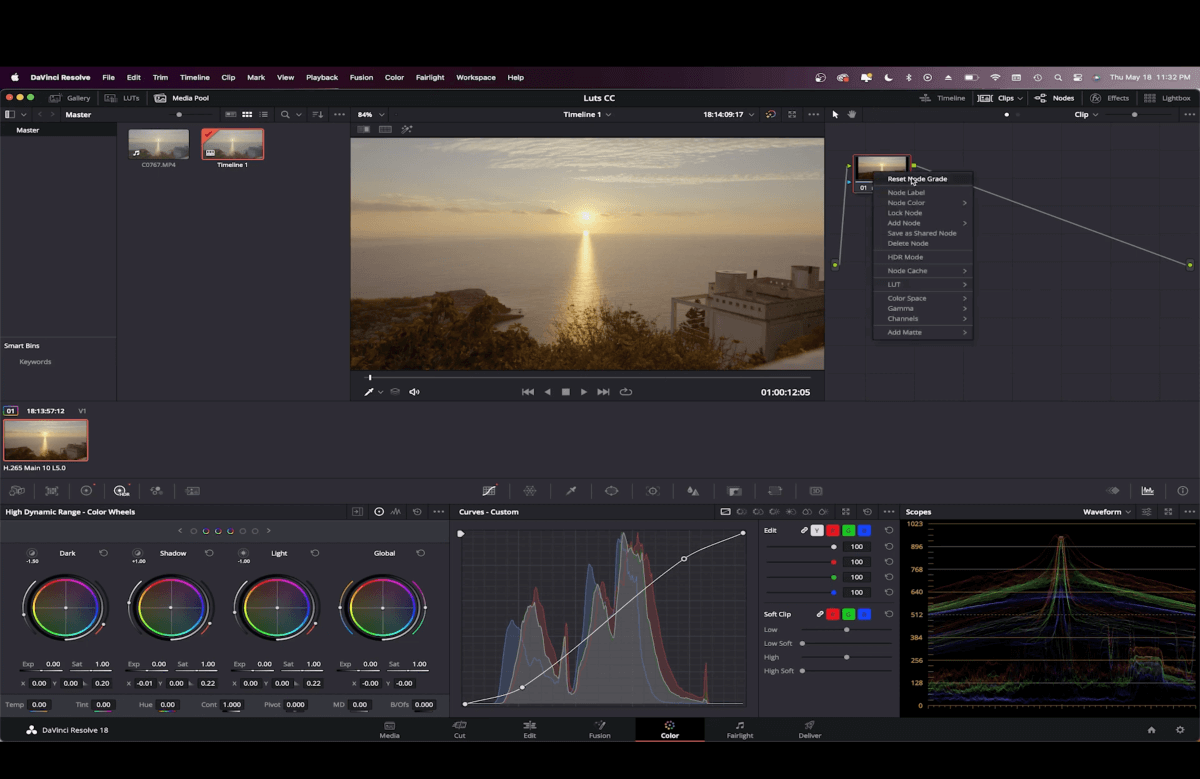Adjust the media pool thumbnail size slider
Screen dimensions: 1200x779
[x=180, y=114]
